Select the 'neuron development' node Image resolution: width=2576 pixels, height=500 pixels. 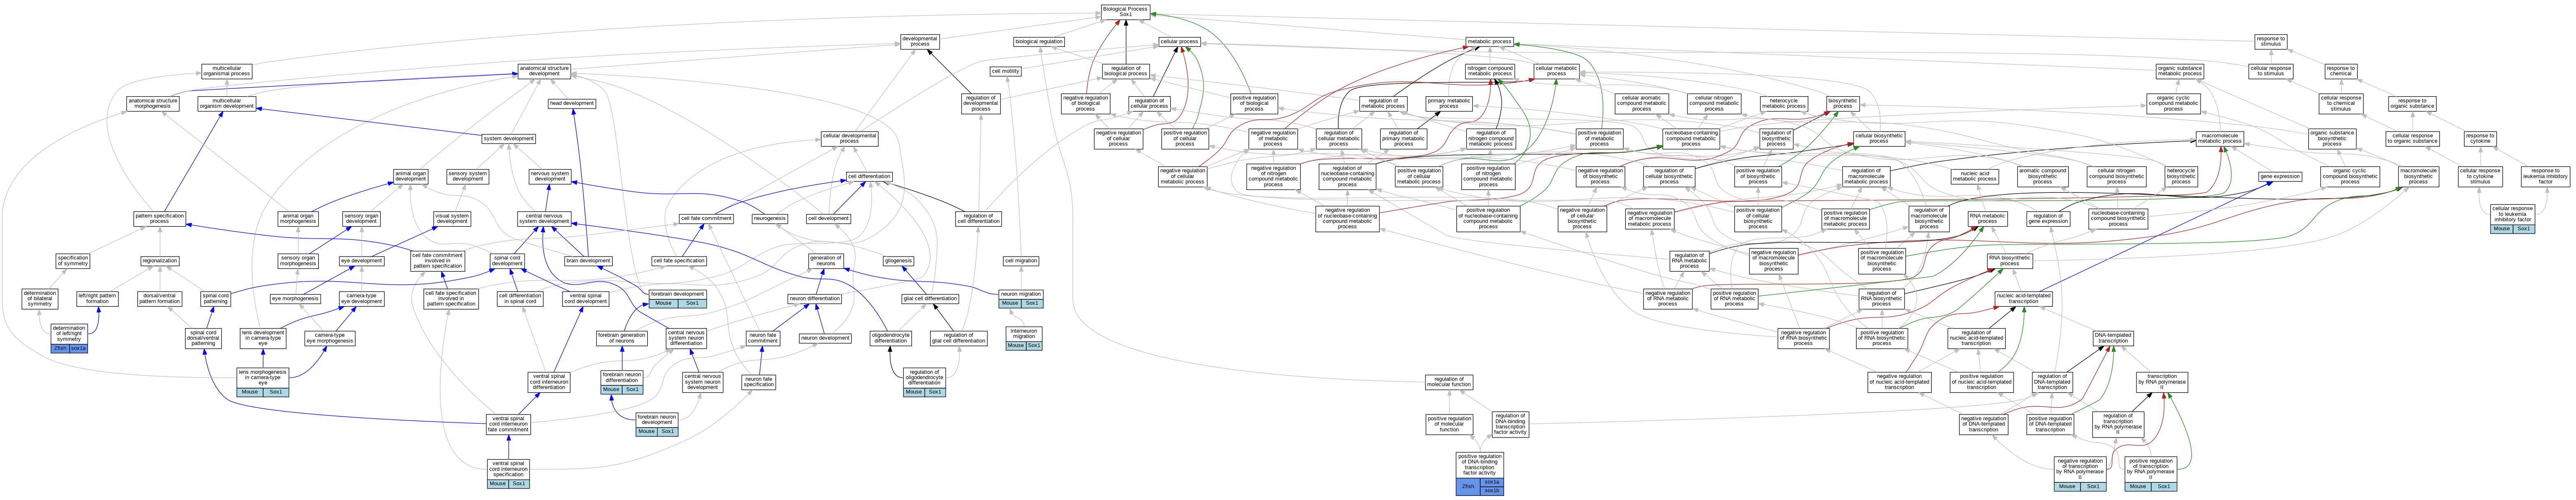[825, 338]
